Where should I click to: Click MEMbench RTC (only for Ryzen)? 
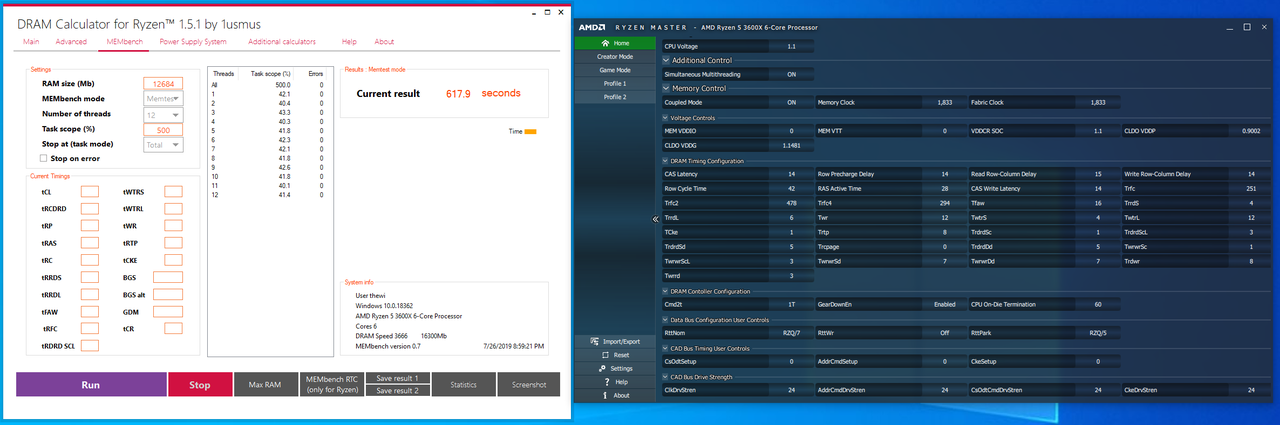click(331, 384)
